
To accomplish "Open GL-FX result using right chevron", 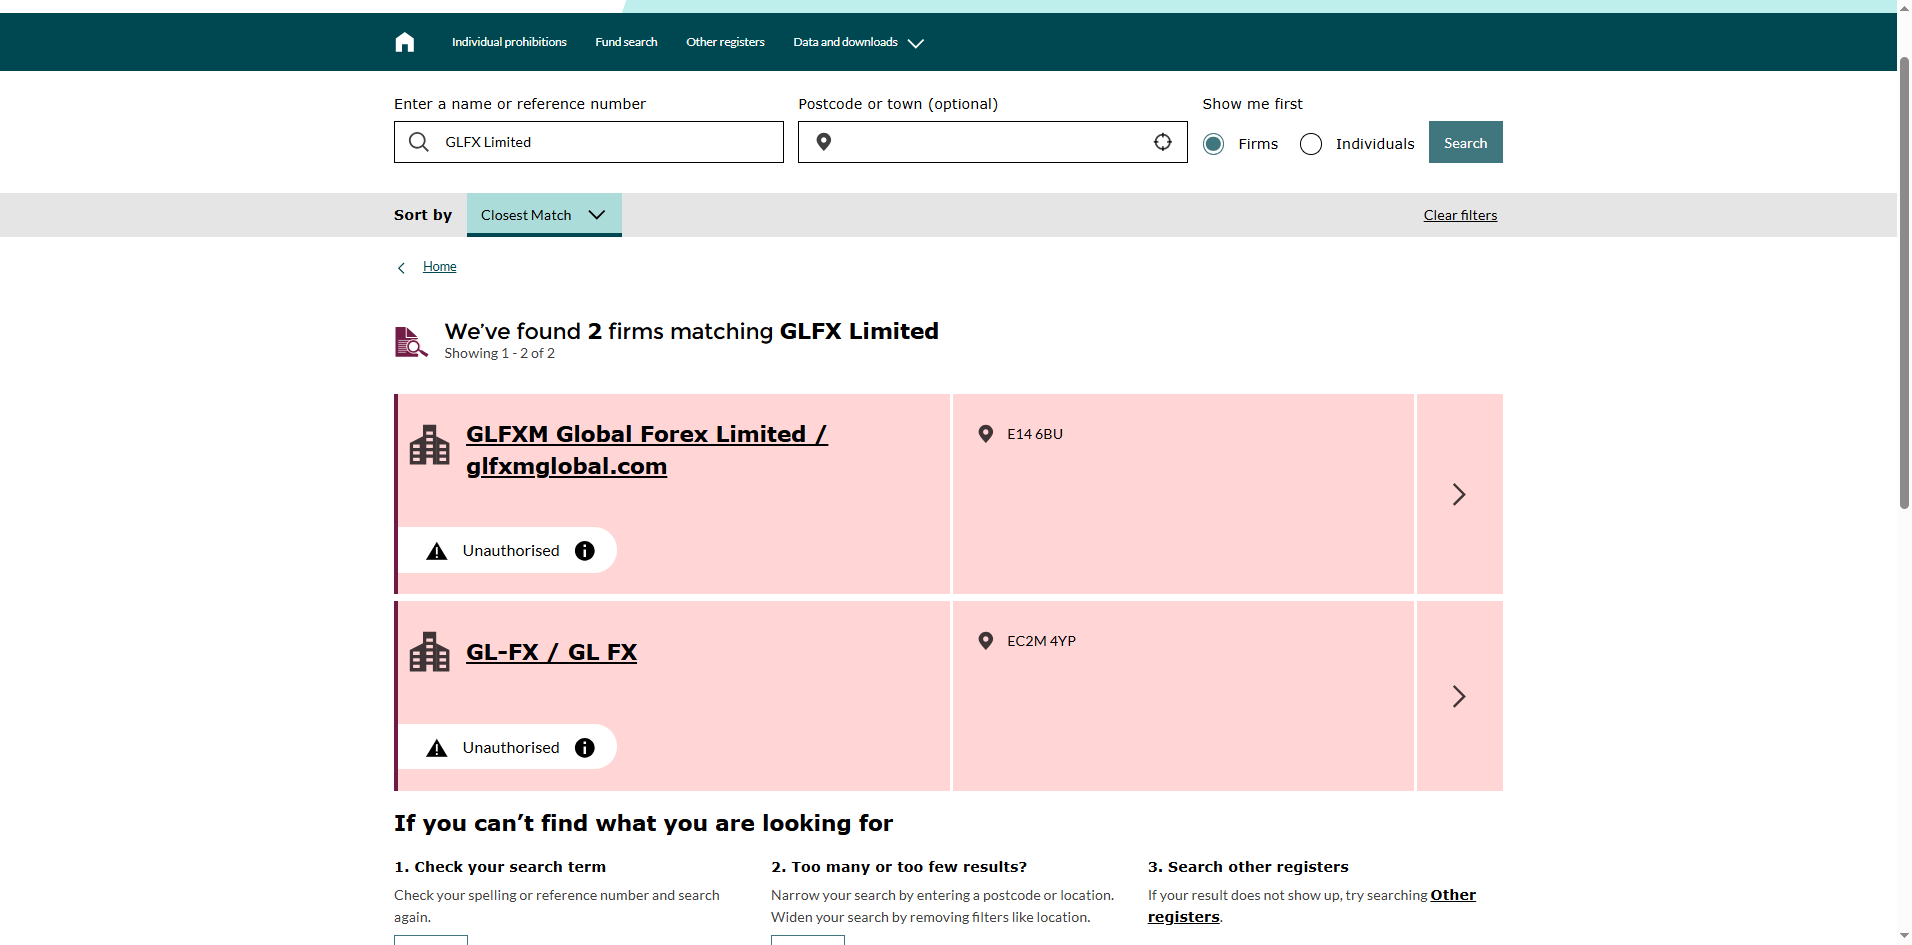I will [x=1459, y=696].
